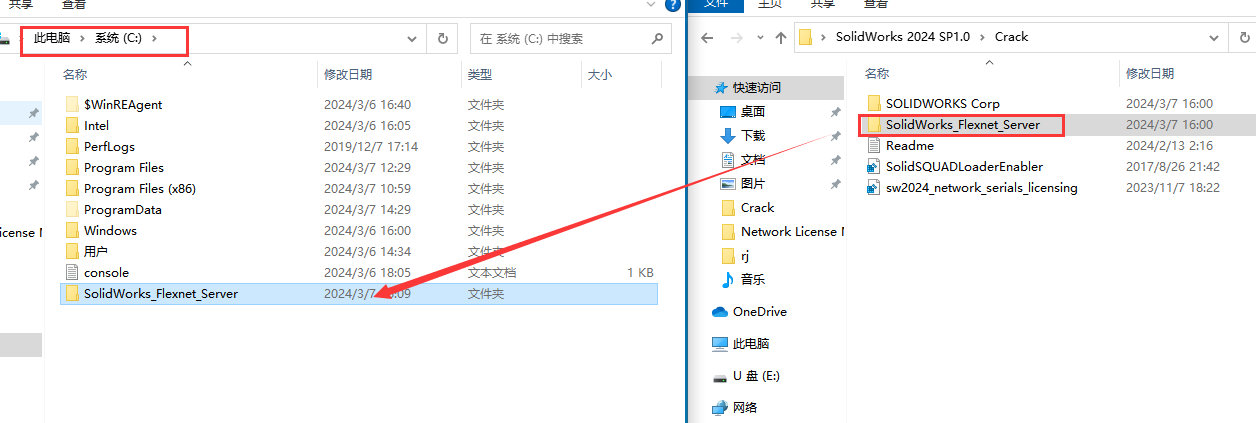This screenshot has height=423, width=1256.
Task: Open the Network License folder in sidebar
Action: (x=792, y=231)
